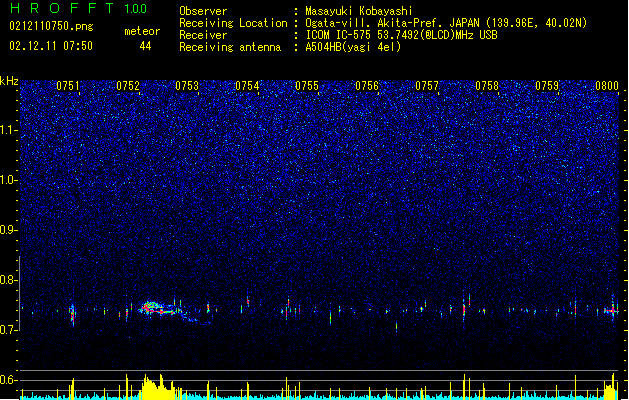Click the 1.1 kHz axis label

9,130
